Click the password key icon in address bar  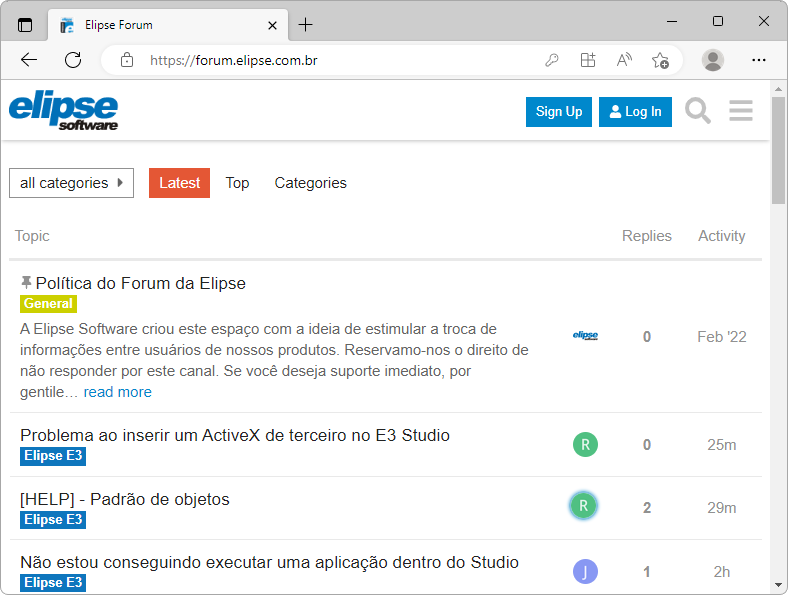tap(551, 60)
